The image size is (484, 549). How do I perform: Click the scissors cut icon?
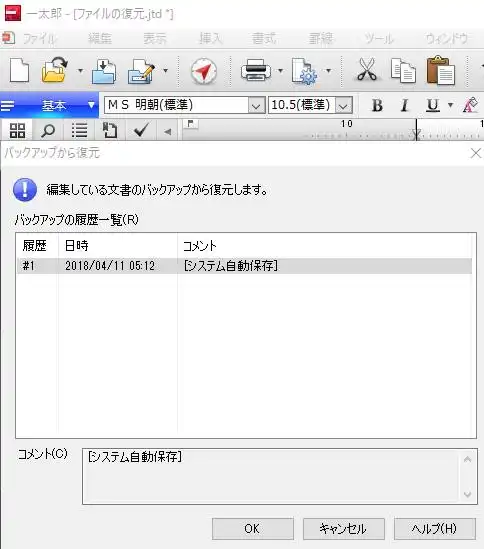(366, 70)
